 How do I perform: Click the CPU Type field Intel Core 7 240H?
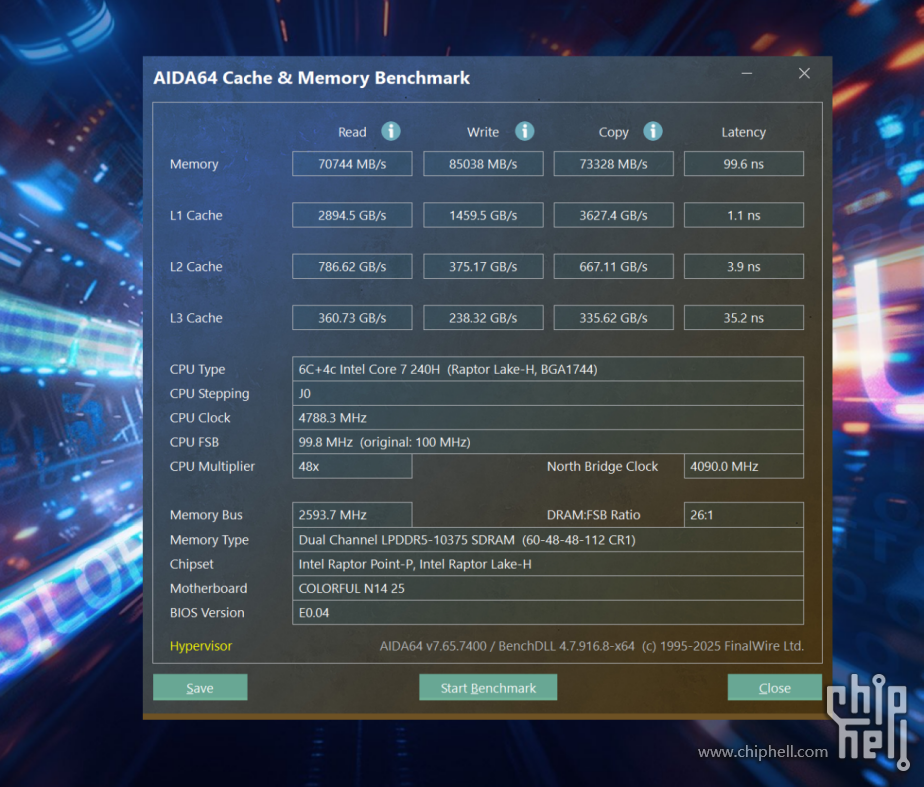[547, 369]
